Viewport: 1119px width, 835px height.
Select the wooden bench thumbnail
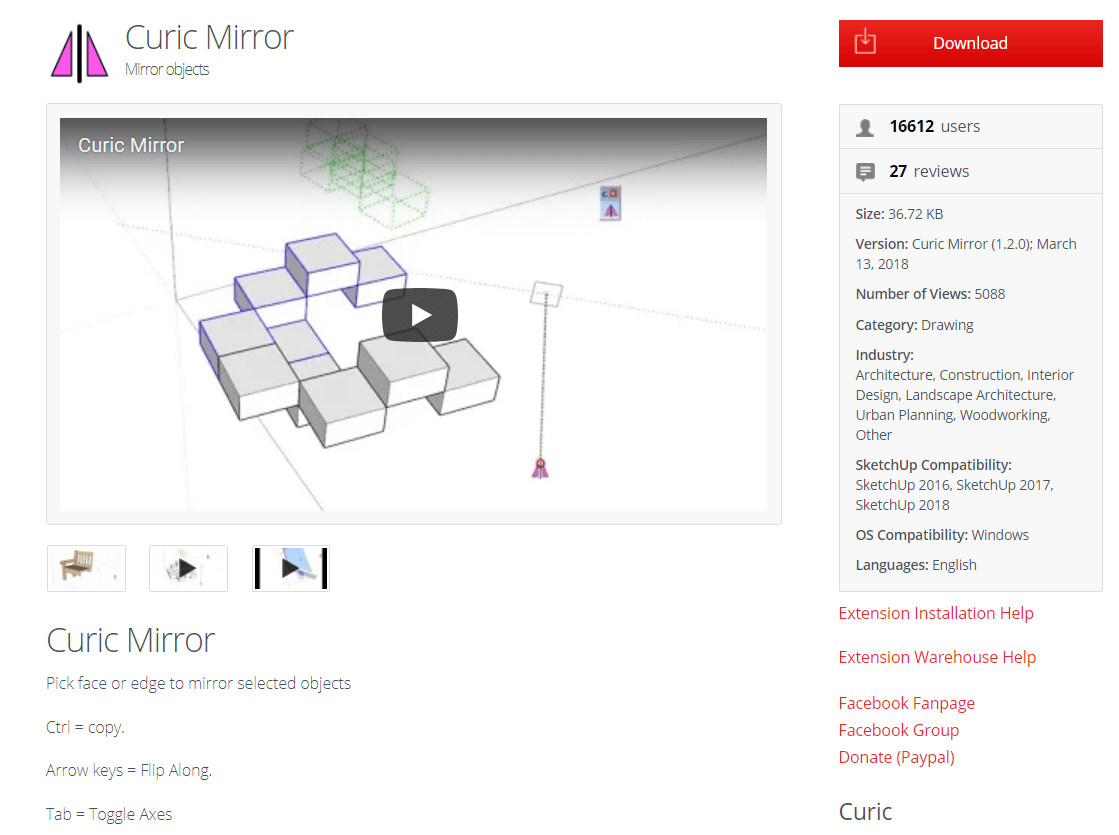pyautogui.click(x=86, y=568)
